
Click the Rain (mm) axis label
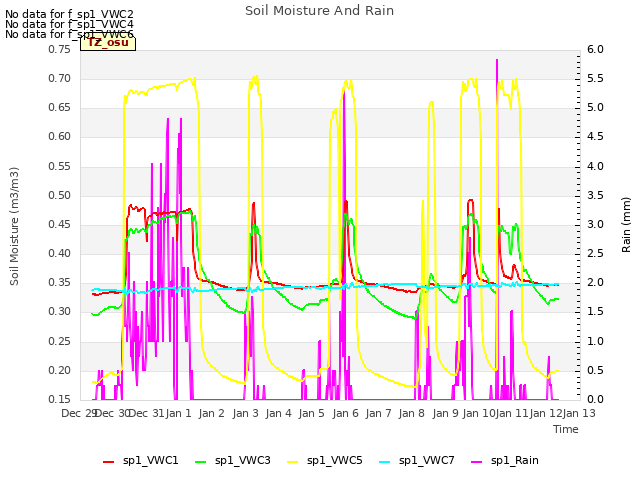626,225
